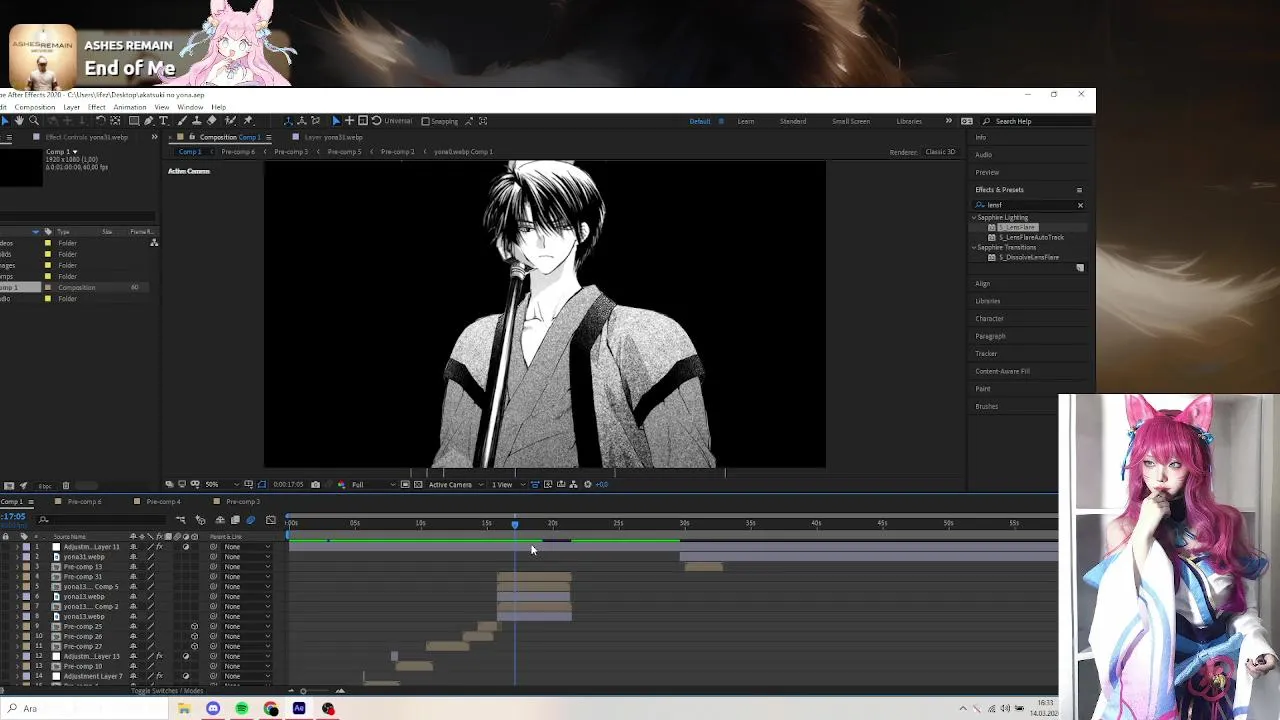
Task: Select the Rotation tool in toolbar
Action: pos(100,121)
